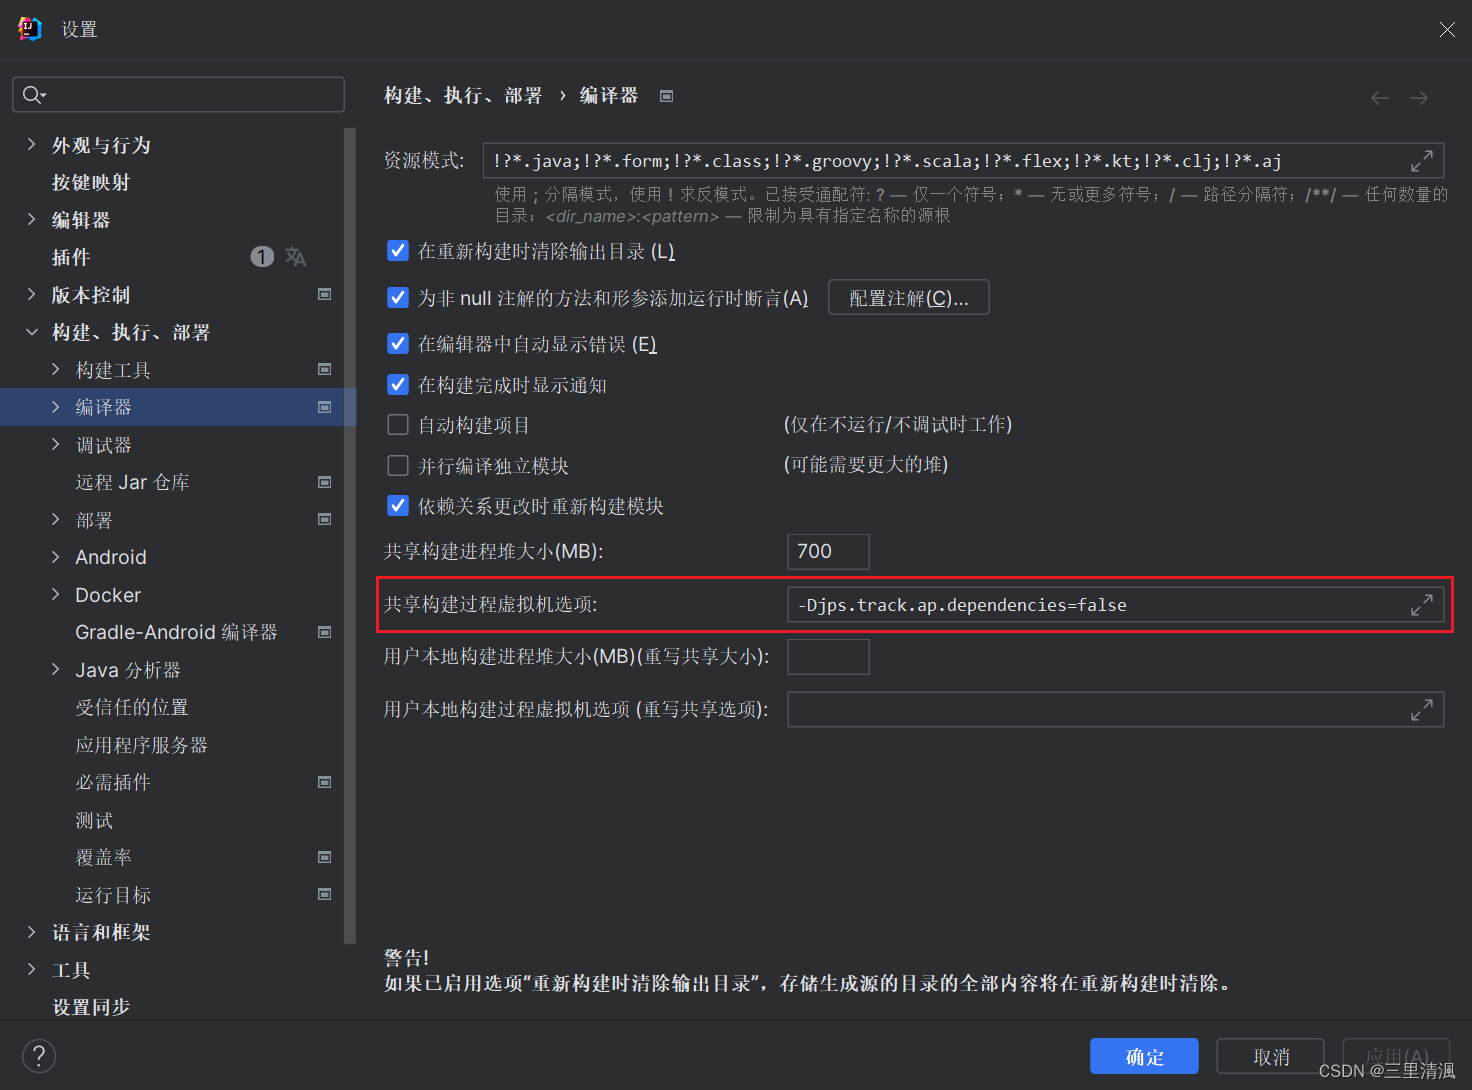This screenshot has width=1472, height=1090.
Task: Expand the 版本控制 tree node
Action: pyautogui.click(x=32, y=295)
